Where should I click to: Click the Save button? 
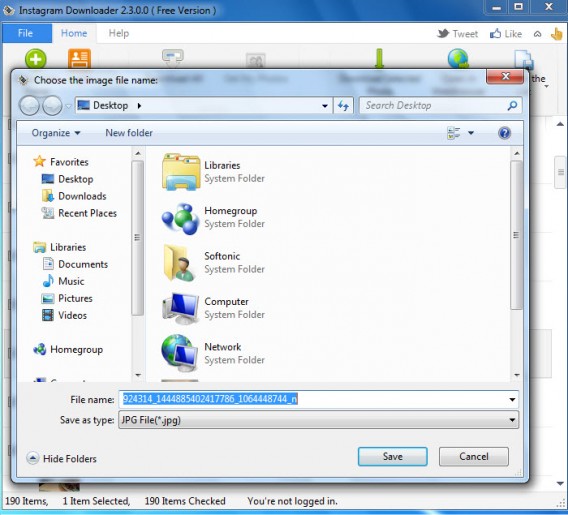(393, 456)
